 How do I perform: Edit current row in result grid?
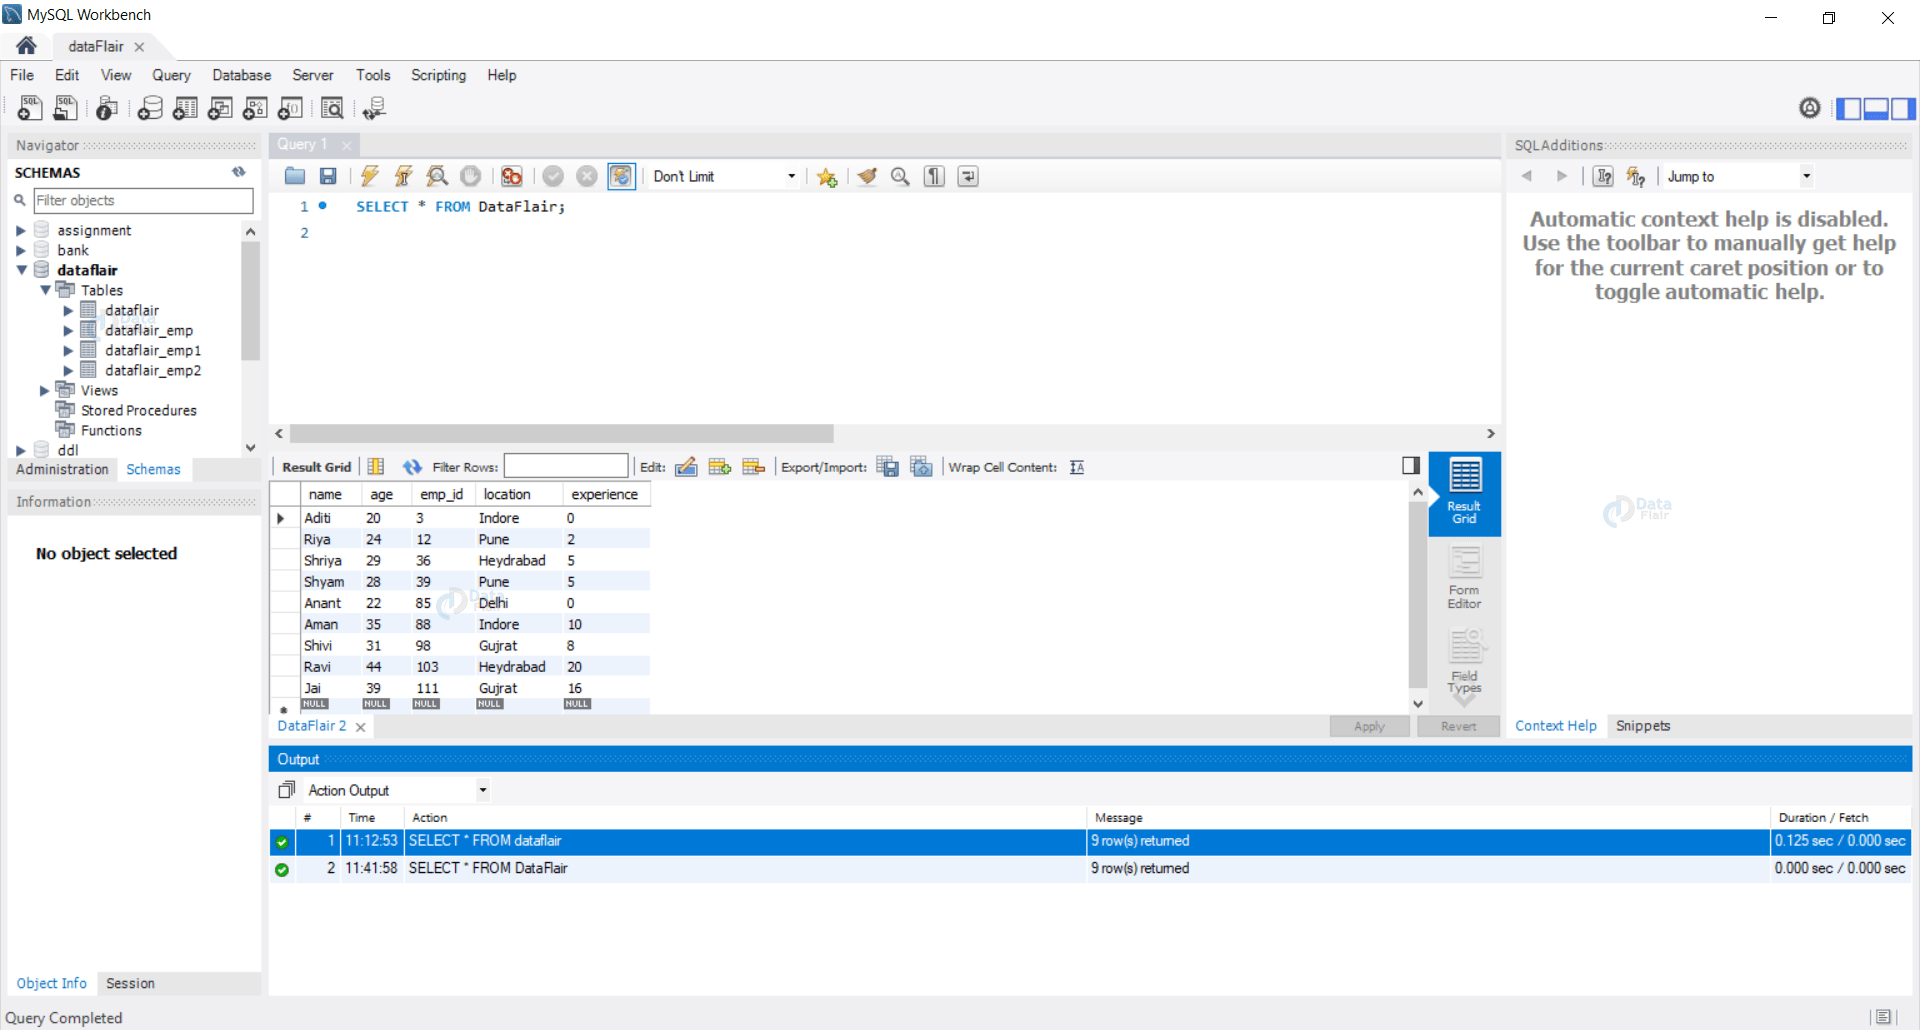[686, 467]
